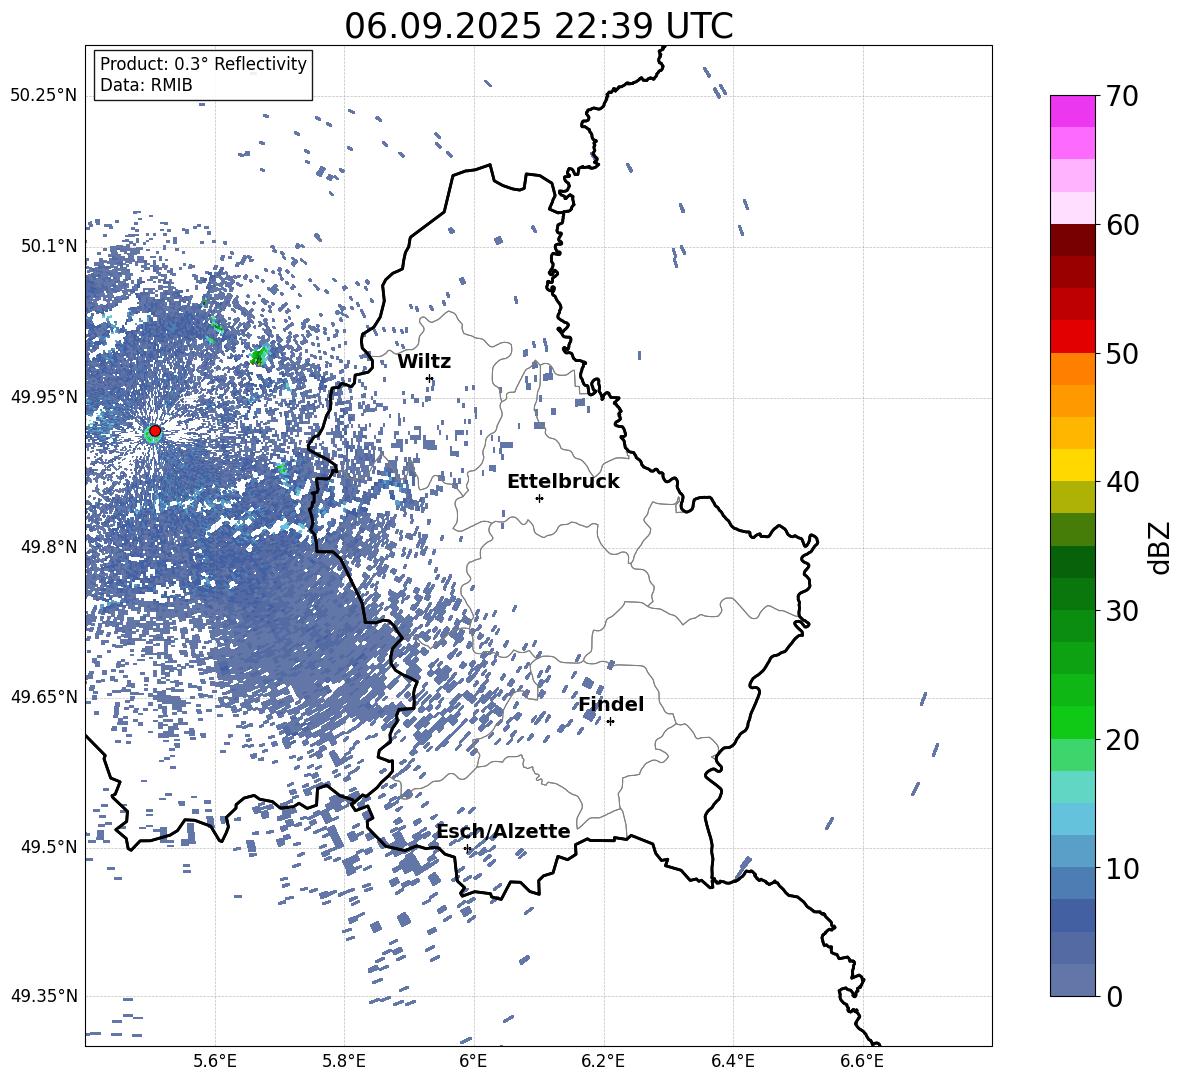This screenshot has height=1081, width=1184.
Task: Click the 49.95°N latitude label
Action: (x=44, y=396)
